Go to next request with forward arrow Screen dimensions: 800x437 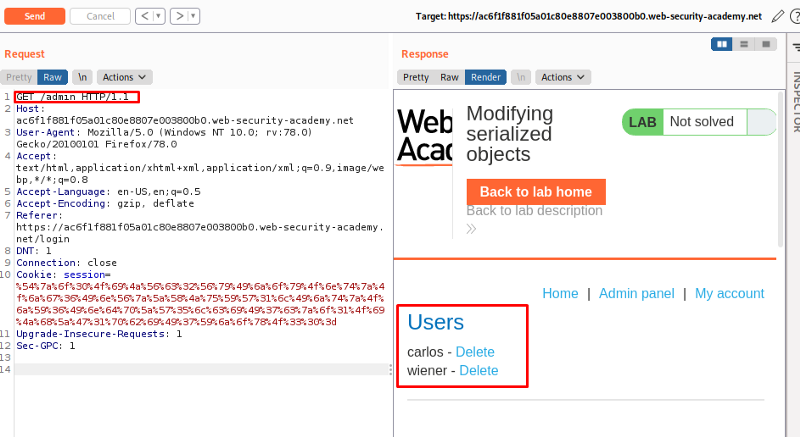point(179,16)
